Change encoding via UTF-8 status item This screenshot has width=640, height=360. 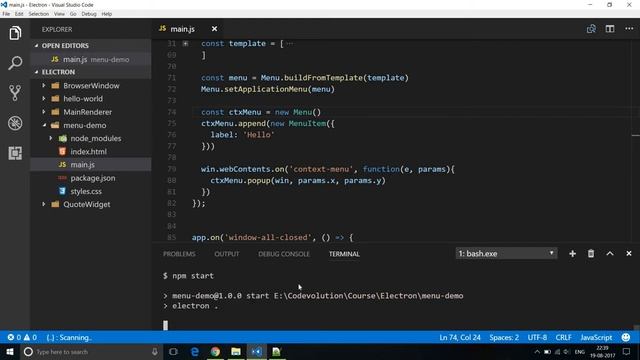[x=537, y=338]
